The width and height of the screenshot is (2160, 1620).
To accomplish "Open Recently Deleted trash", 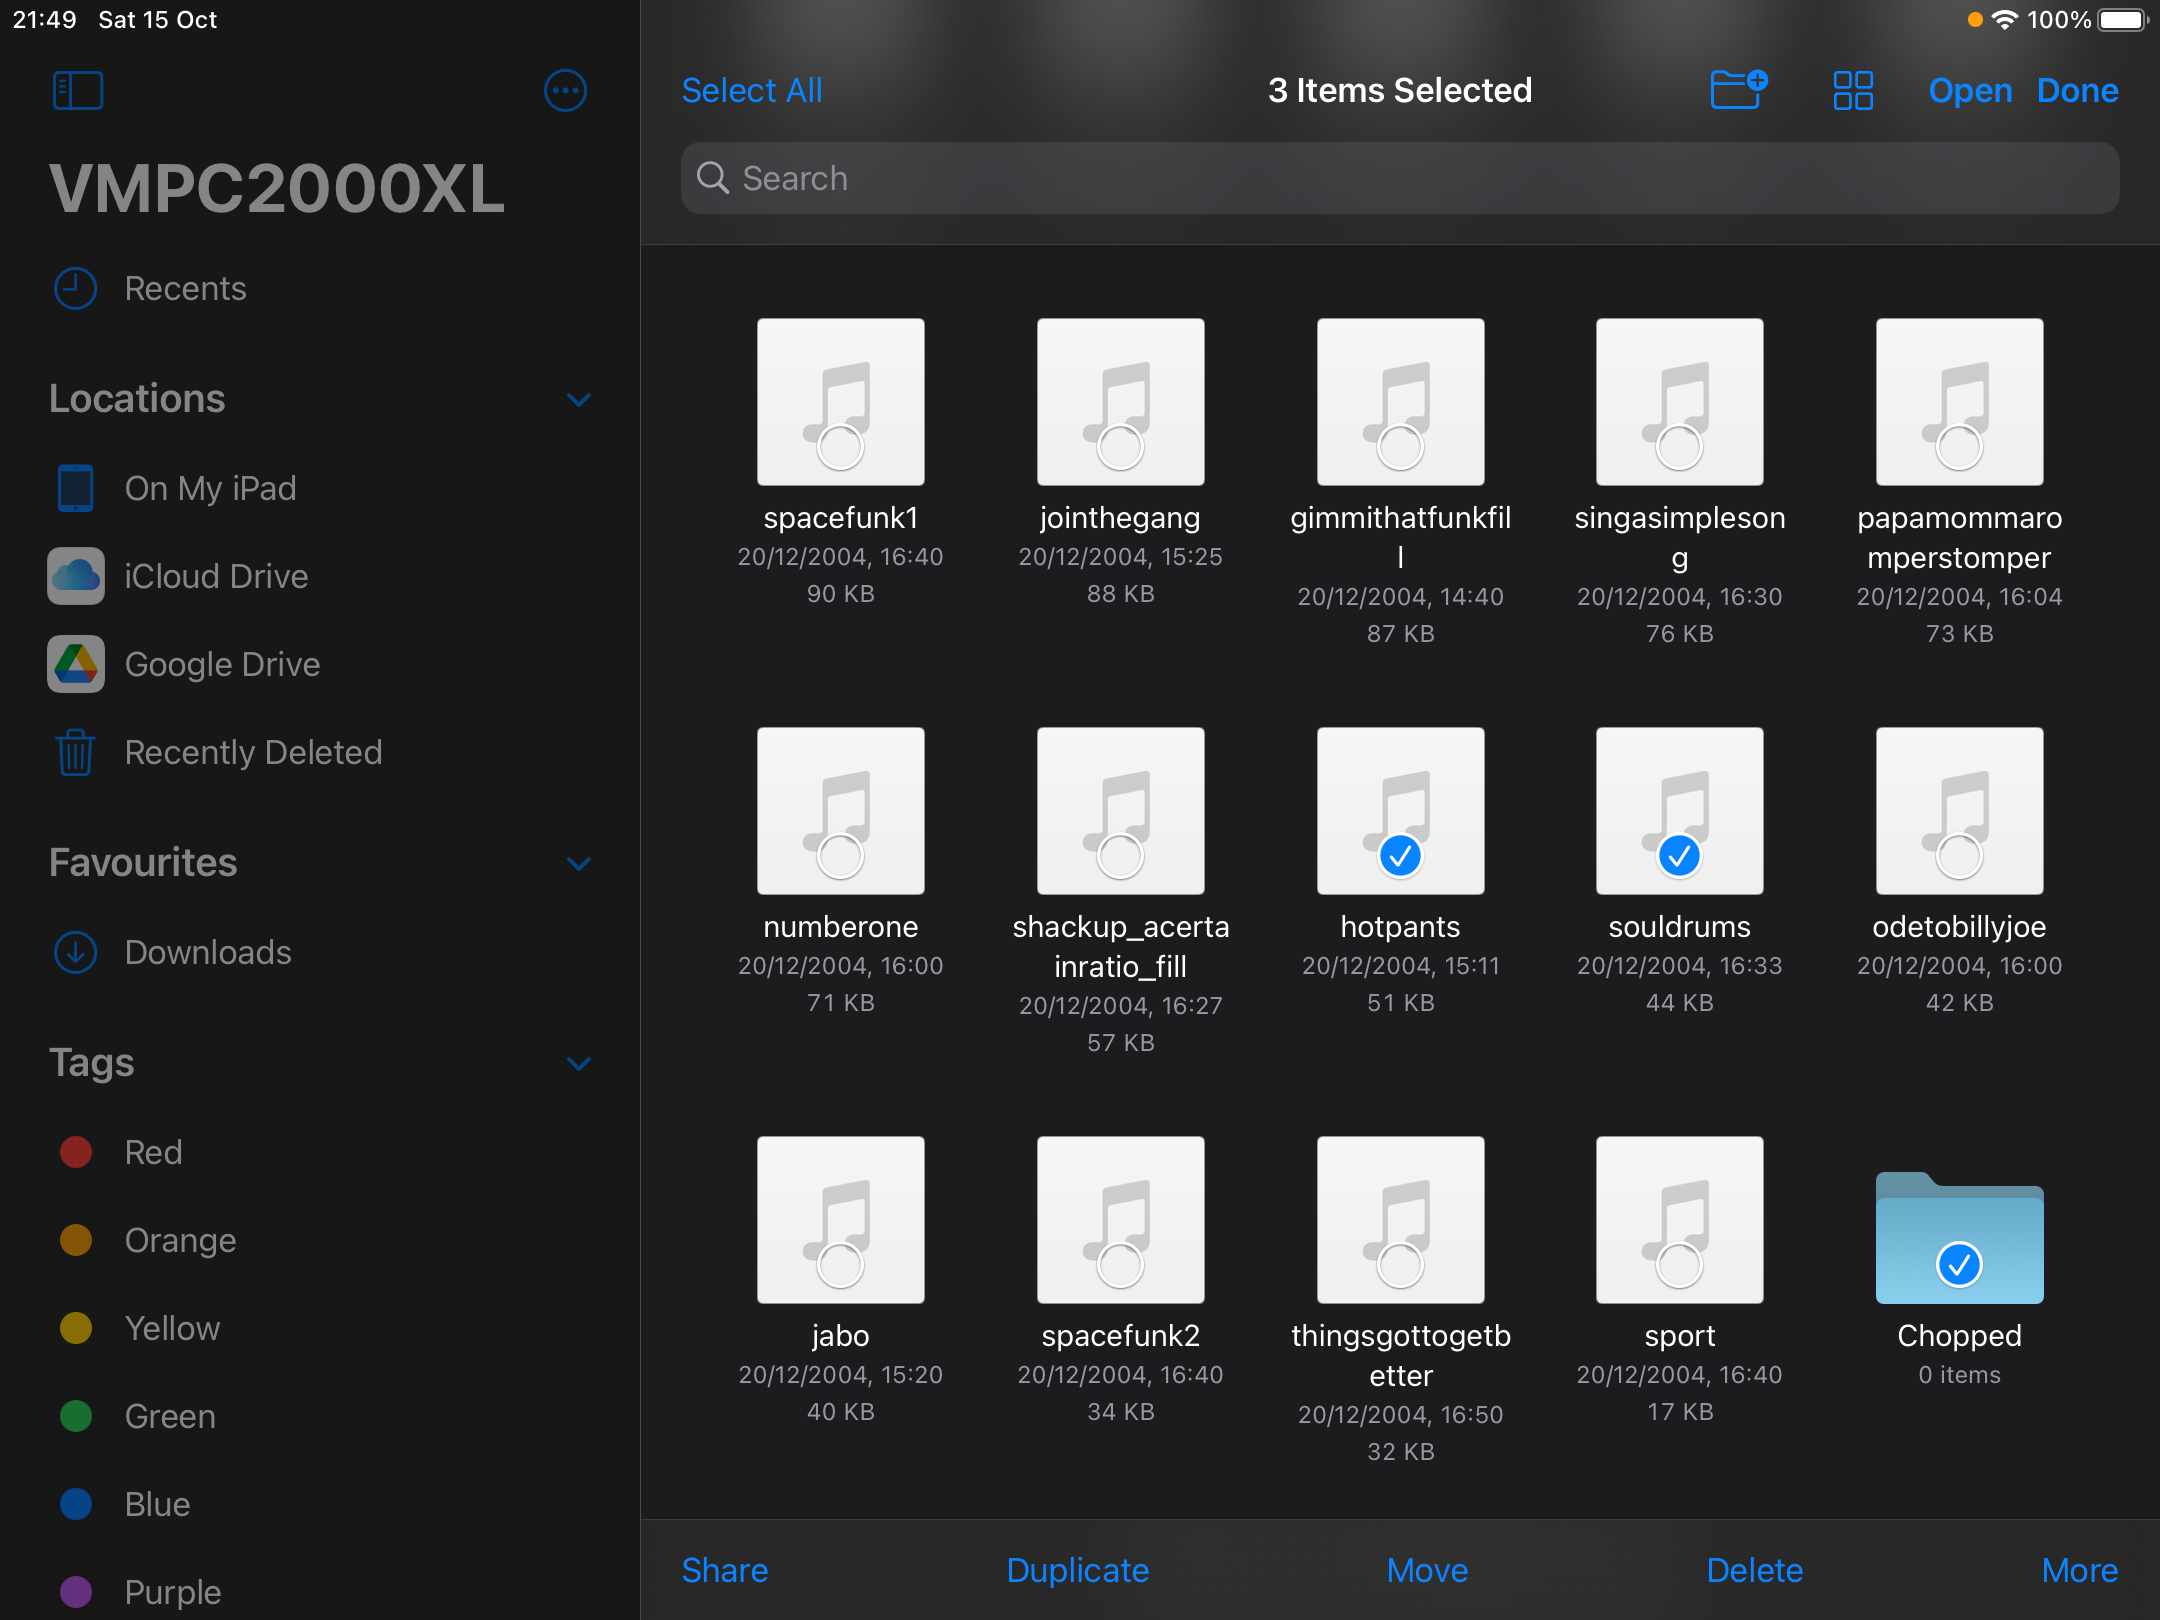I will [252, 752].
